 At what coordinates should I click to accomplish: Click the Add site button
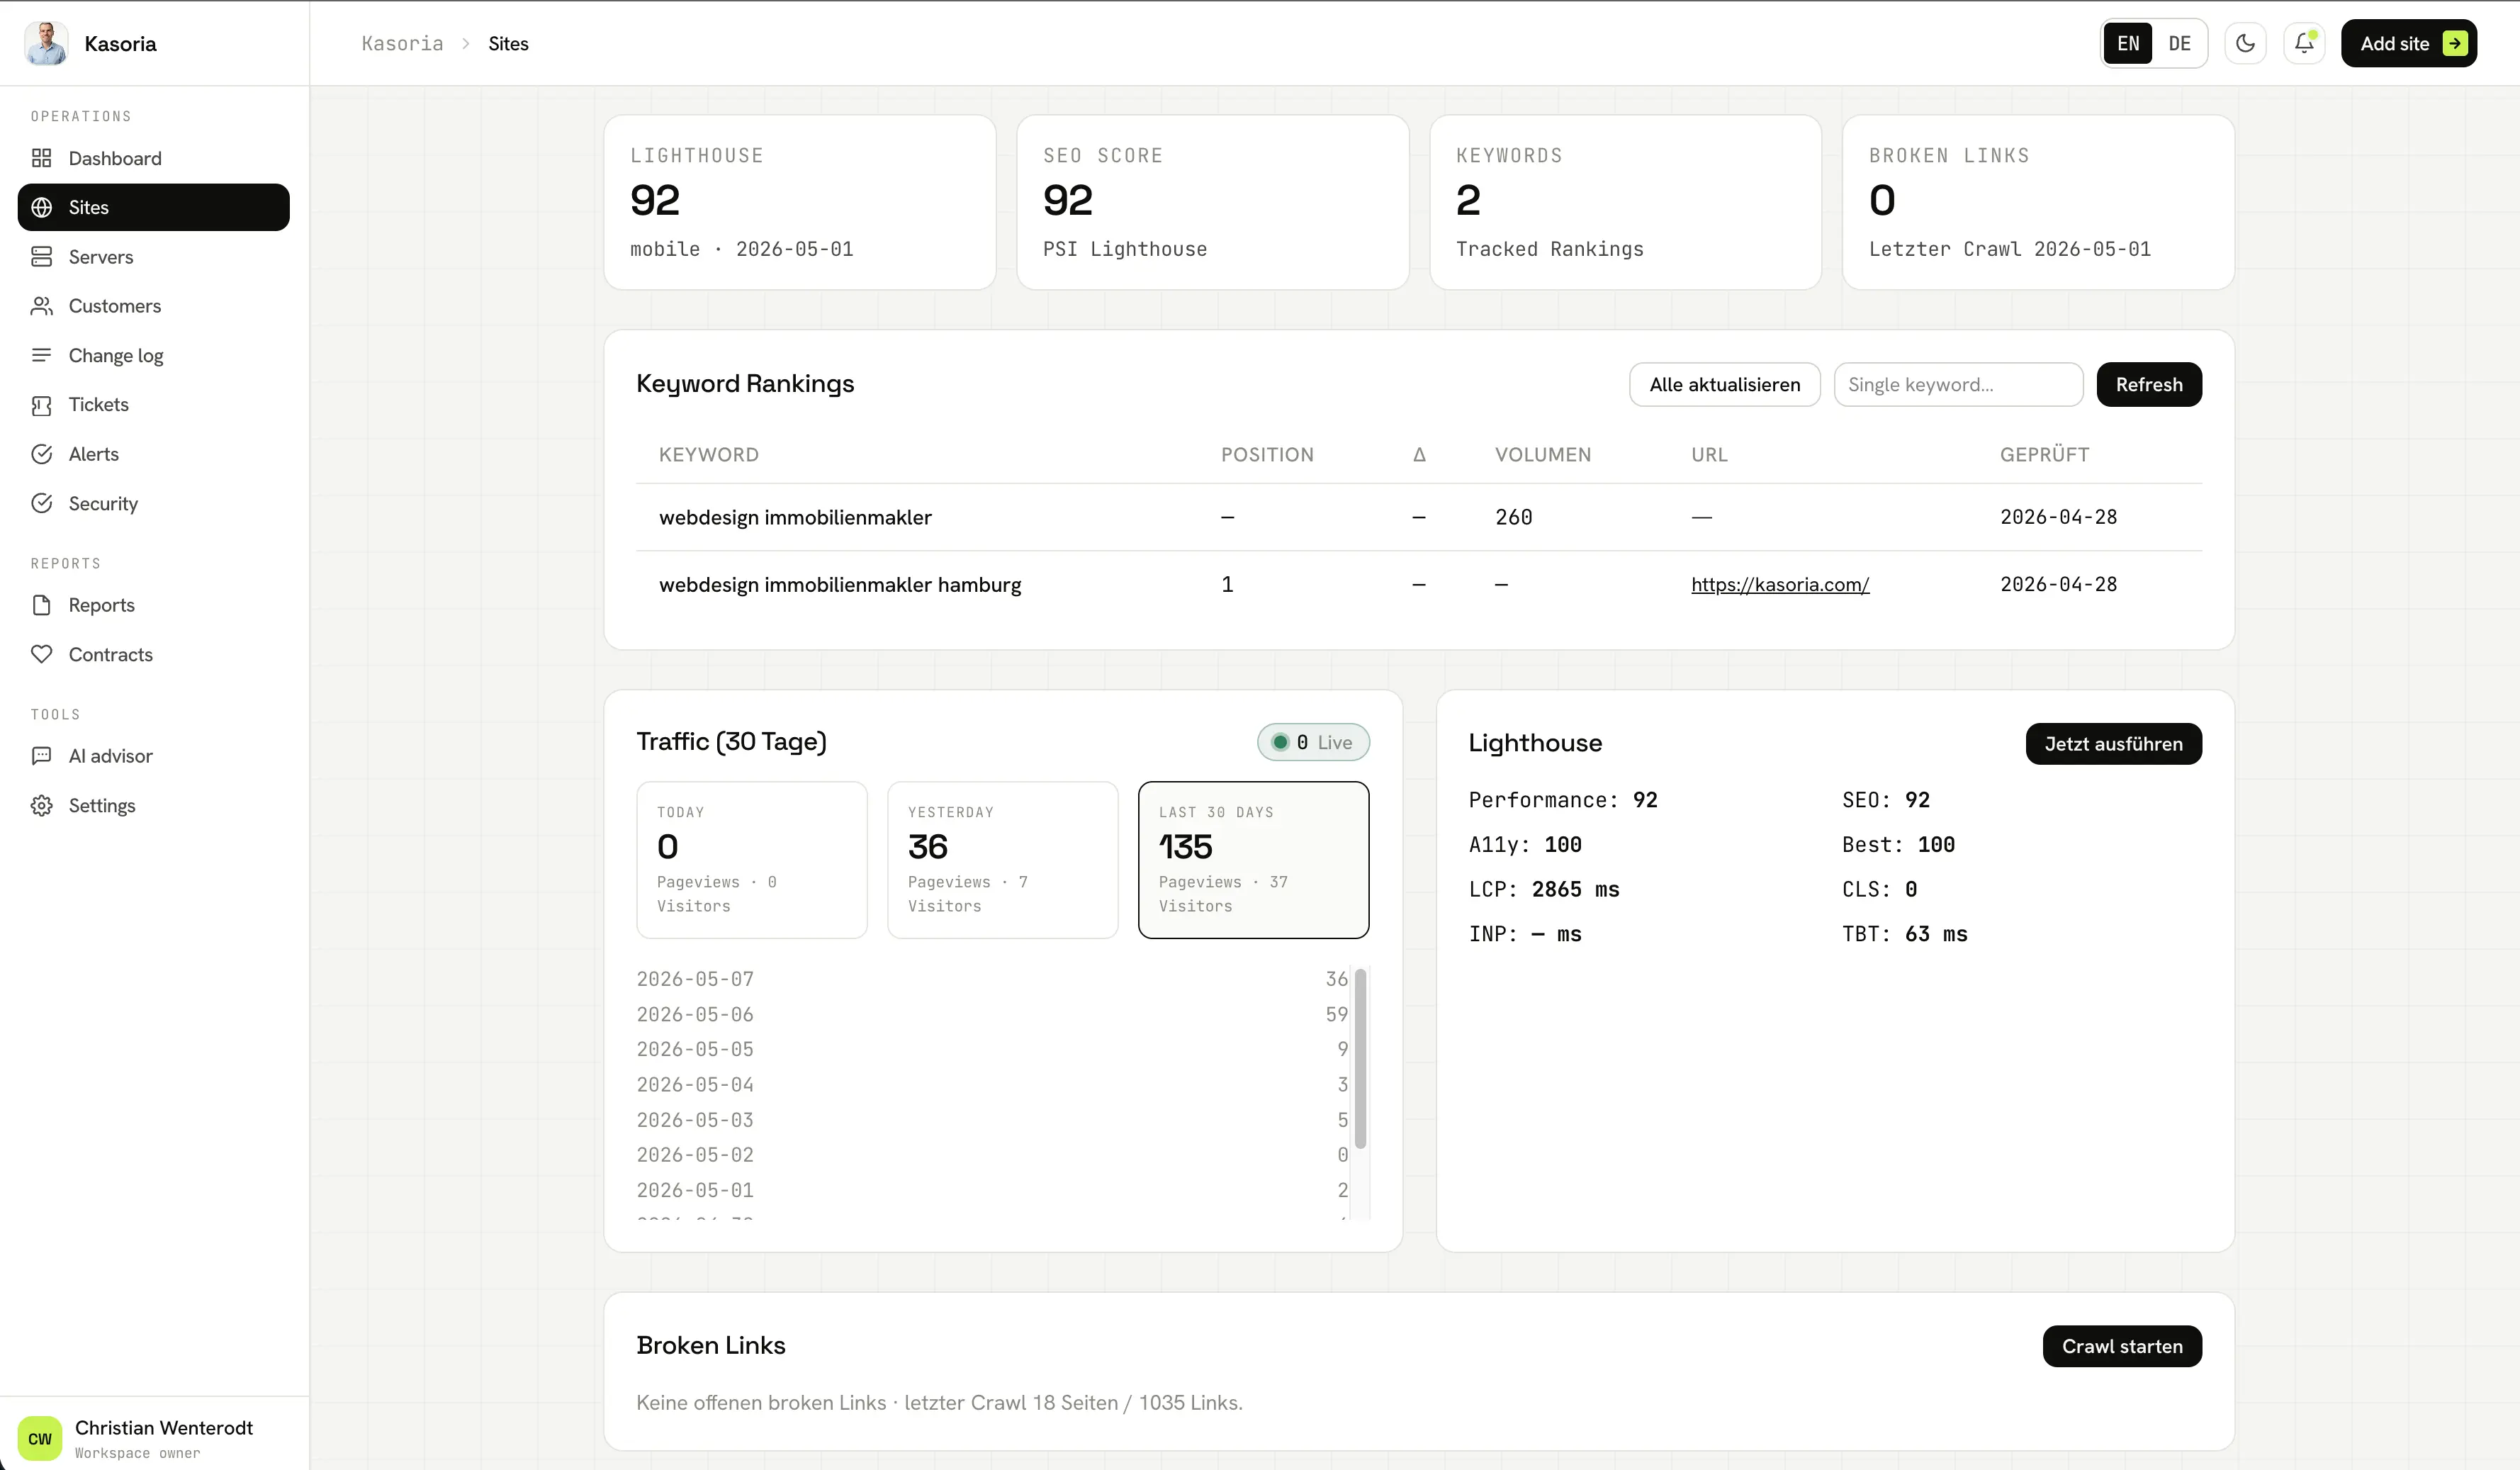tap(2409, 43)
